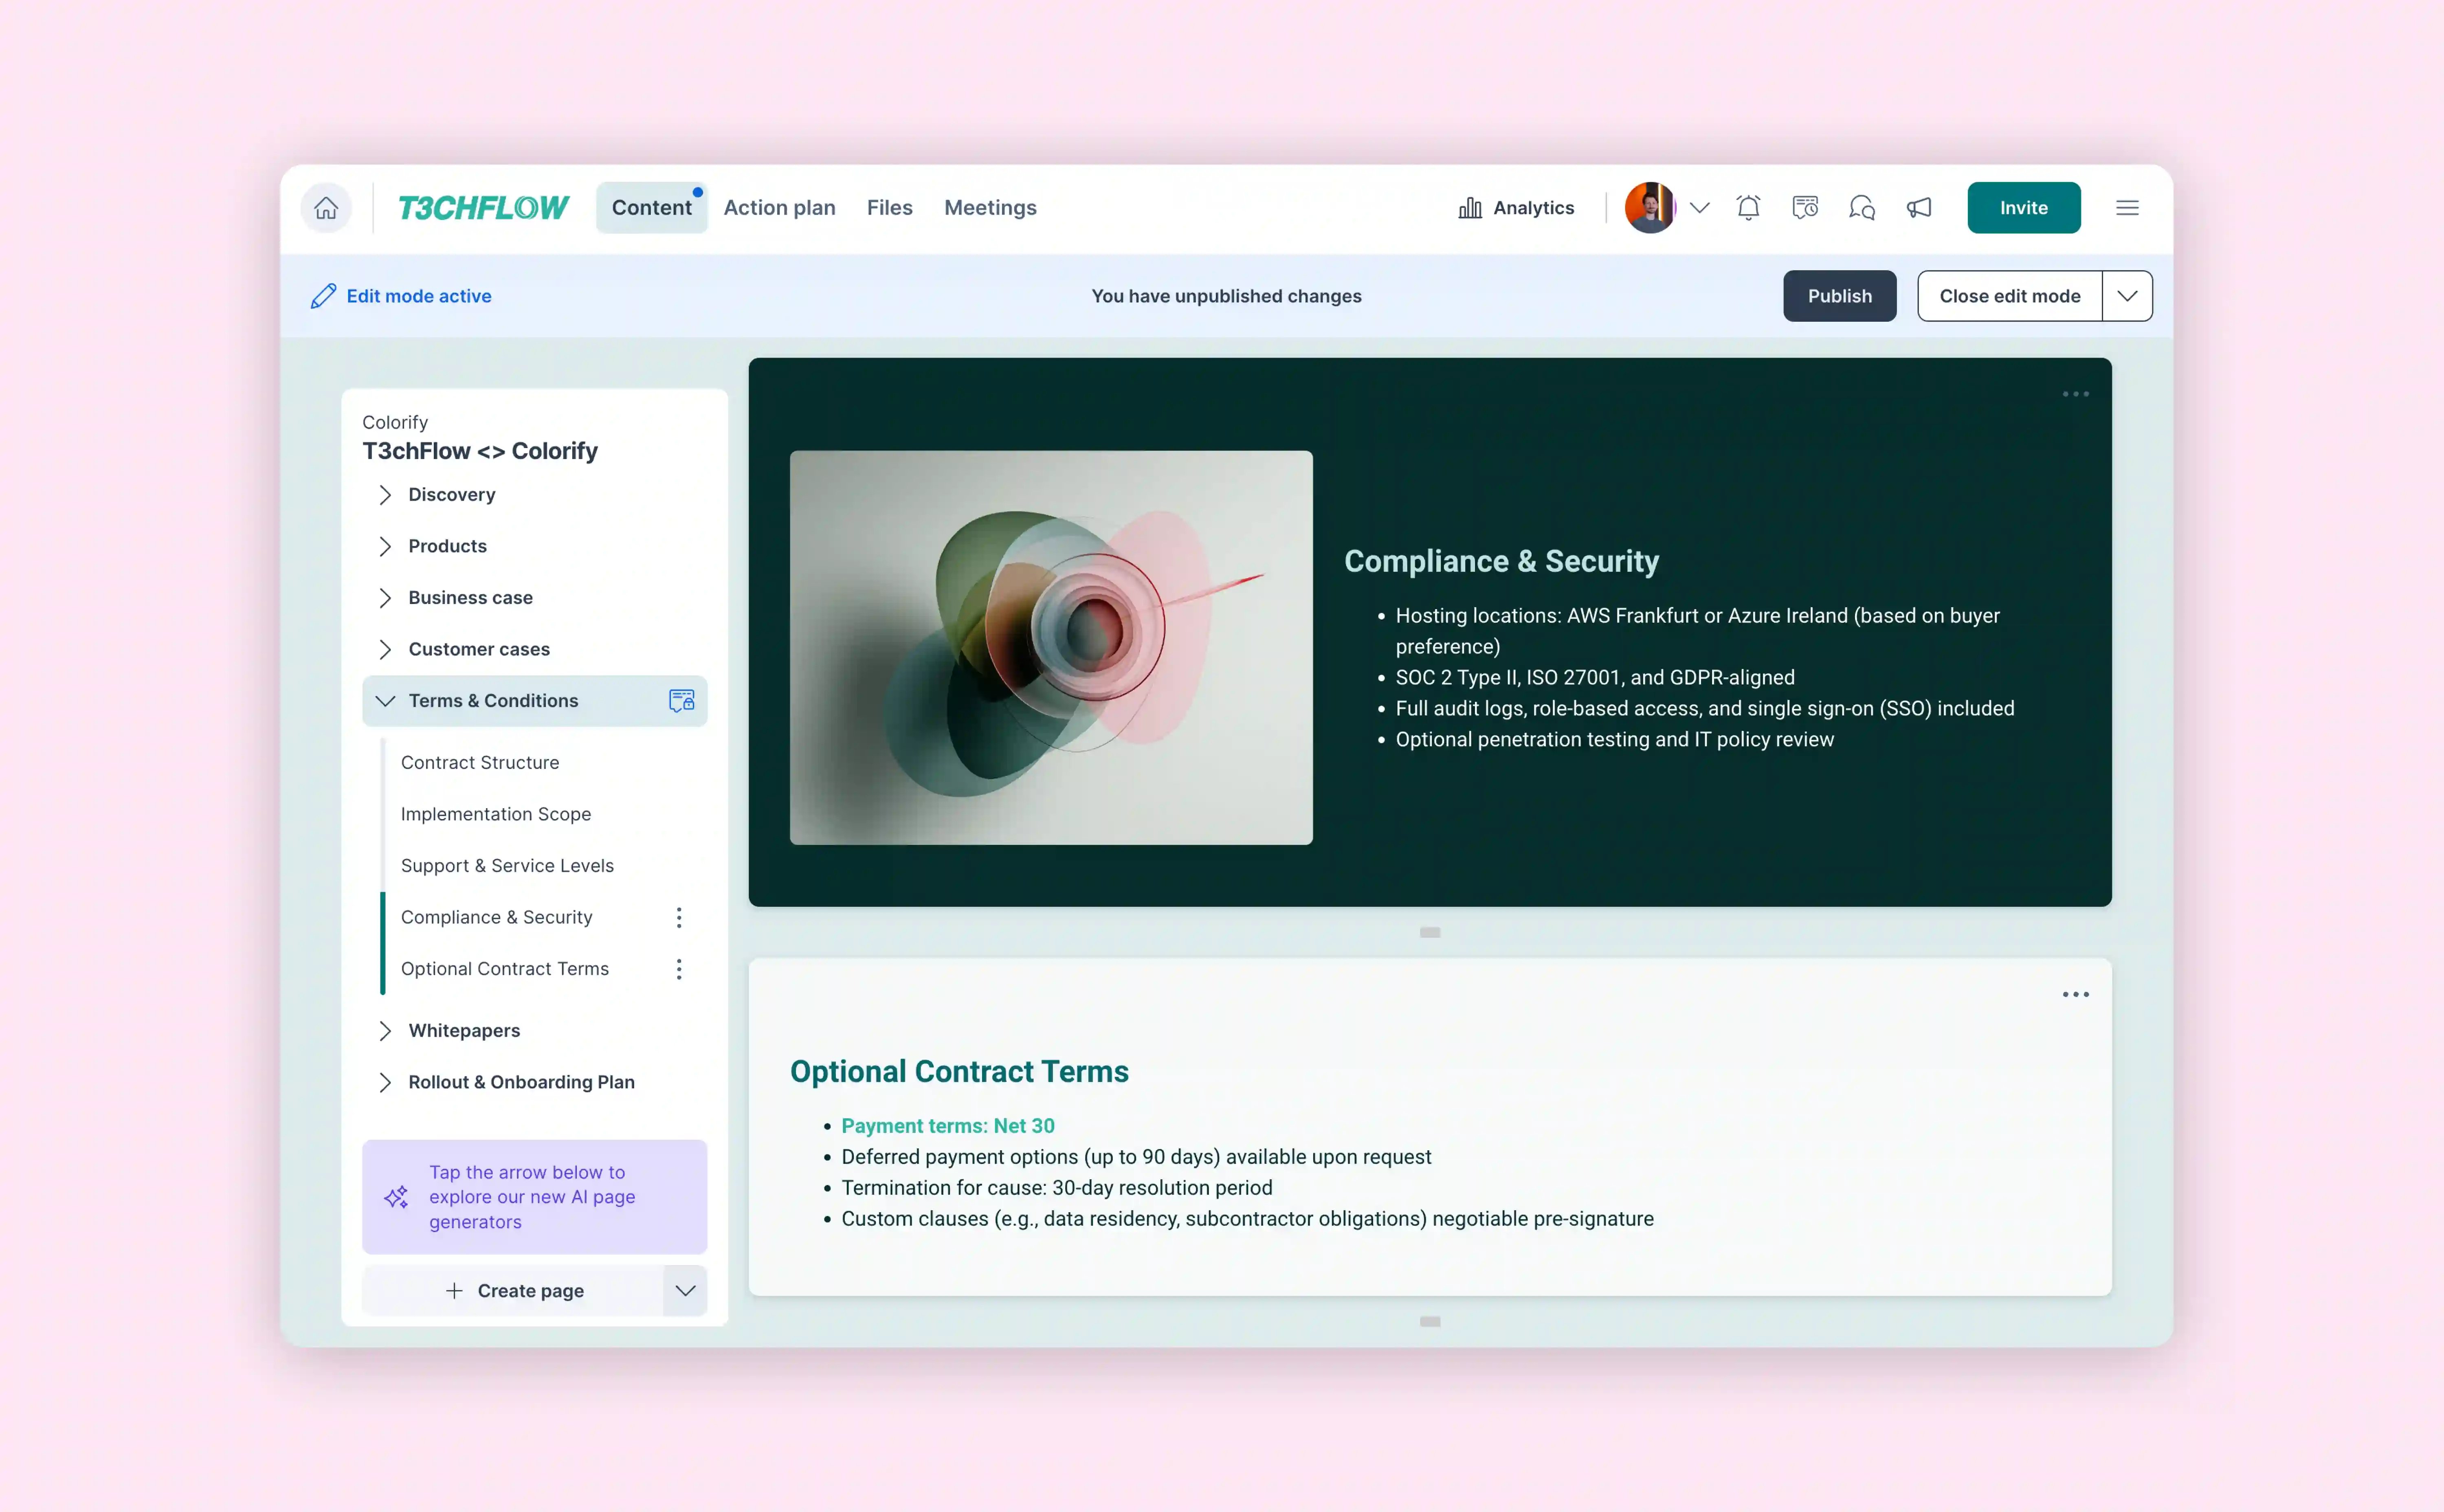Publish the unpublished changes
Viewport: 2444px width, 1512px height.
tap(1839, 296)
